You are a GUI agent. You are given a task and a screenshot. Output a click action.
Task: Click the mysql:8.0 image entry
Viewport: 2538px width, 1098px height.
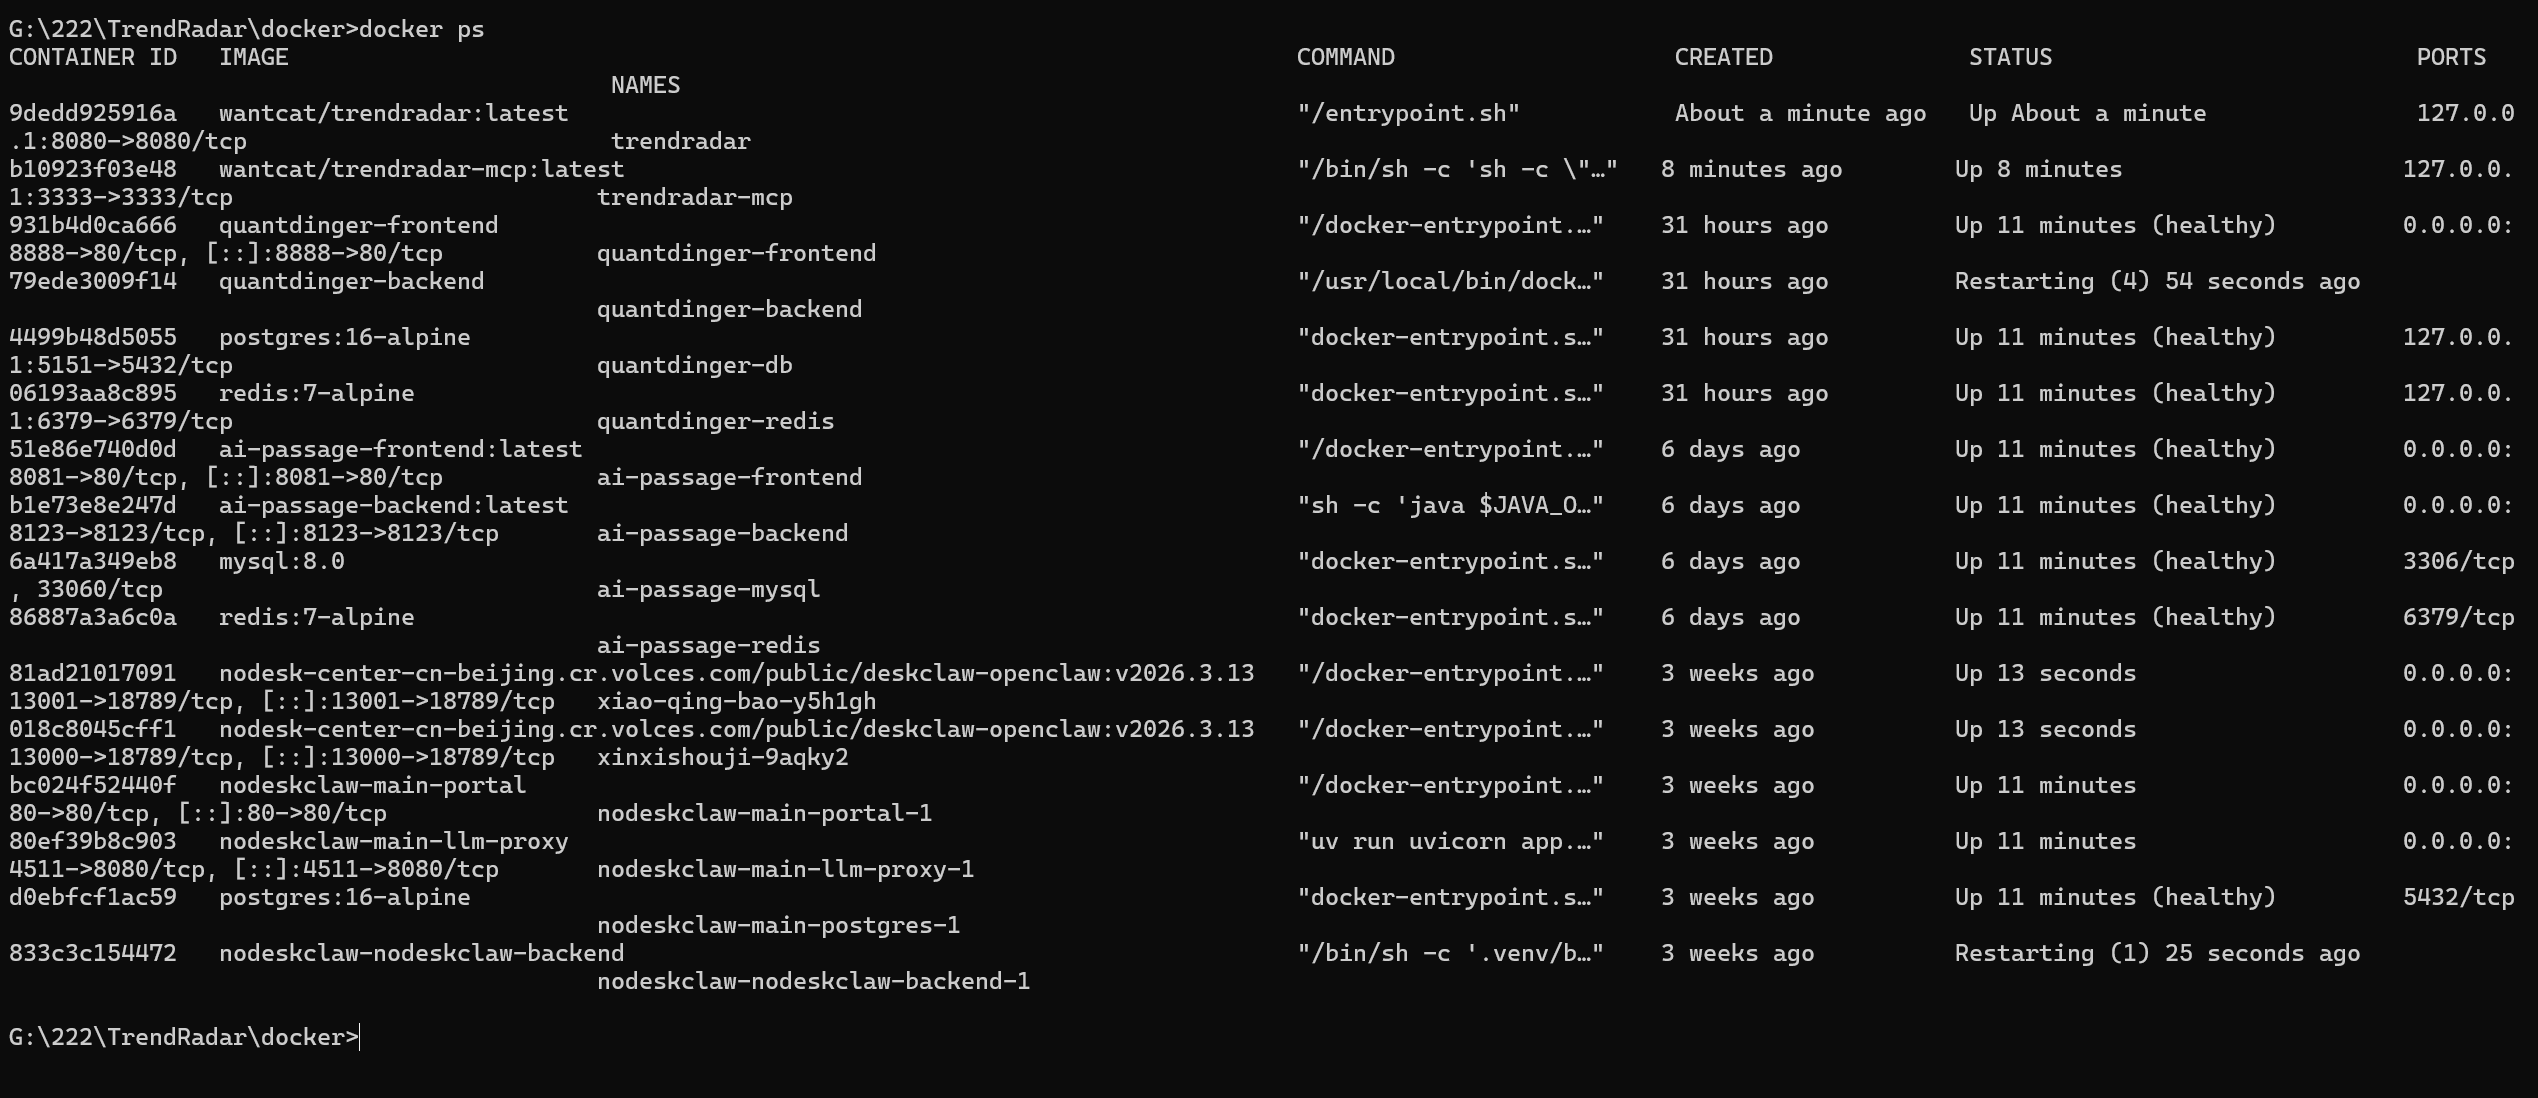[x=281, y=561]
